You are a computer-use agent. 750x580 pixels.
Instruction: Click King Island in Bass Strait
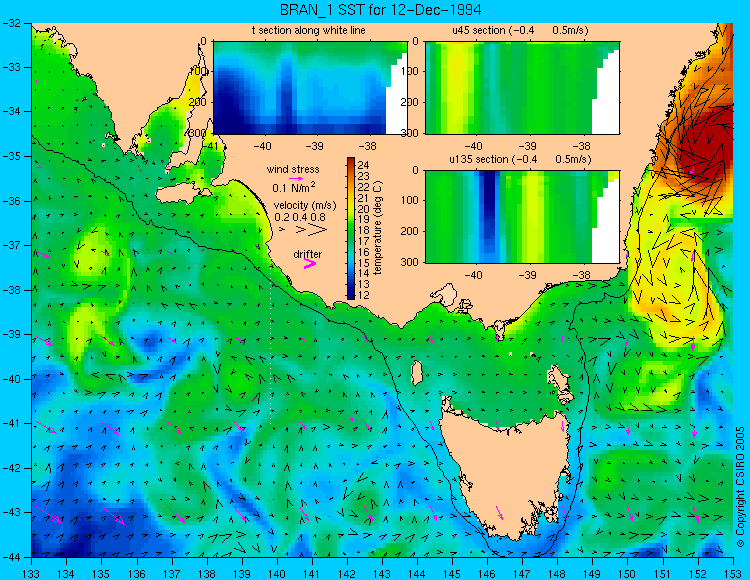pyautogui.click(x=417, y=373)
